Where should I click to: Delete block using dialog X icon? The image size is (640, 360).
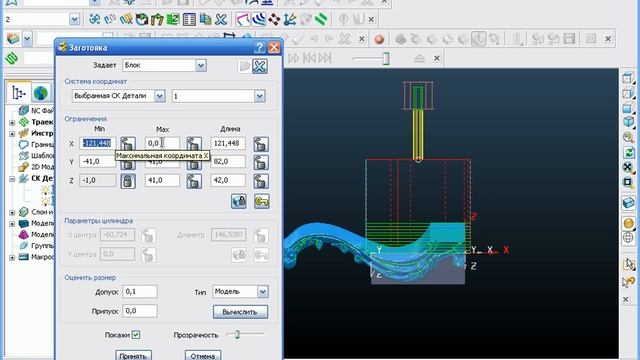pyautogui.click(x=260, y=66)
